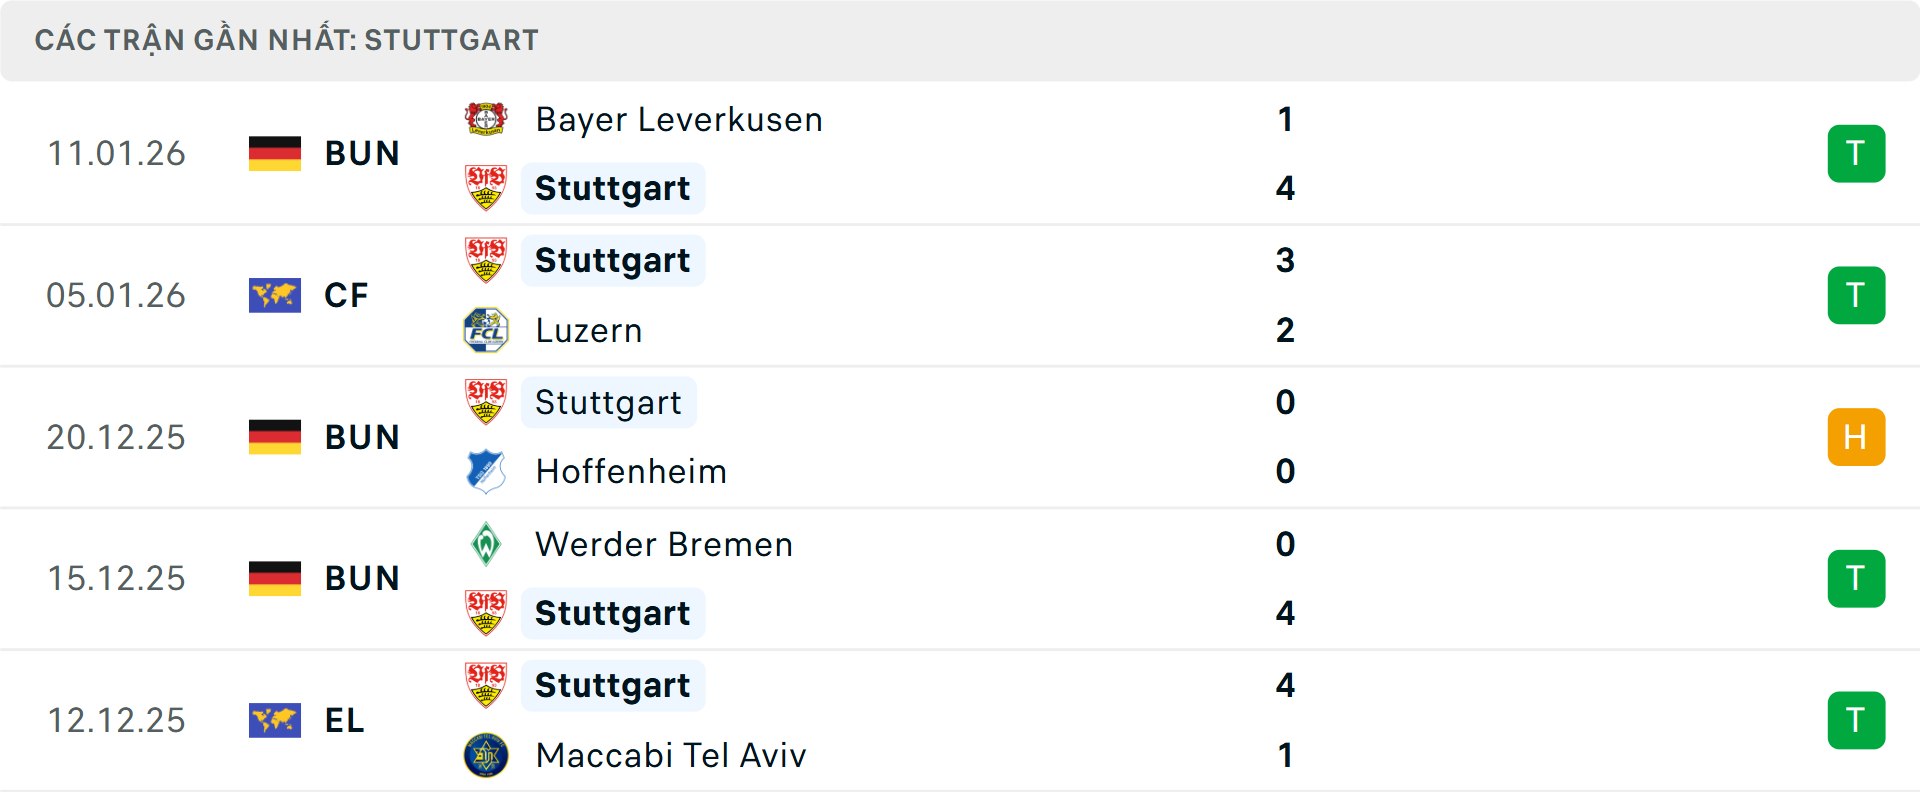Click the "Các trận gần nhất: Stuttgart" header

click(287, 40)
